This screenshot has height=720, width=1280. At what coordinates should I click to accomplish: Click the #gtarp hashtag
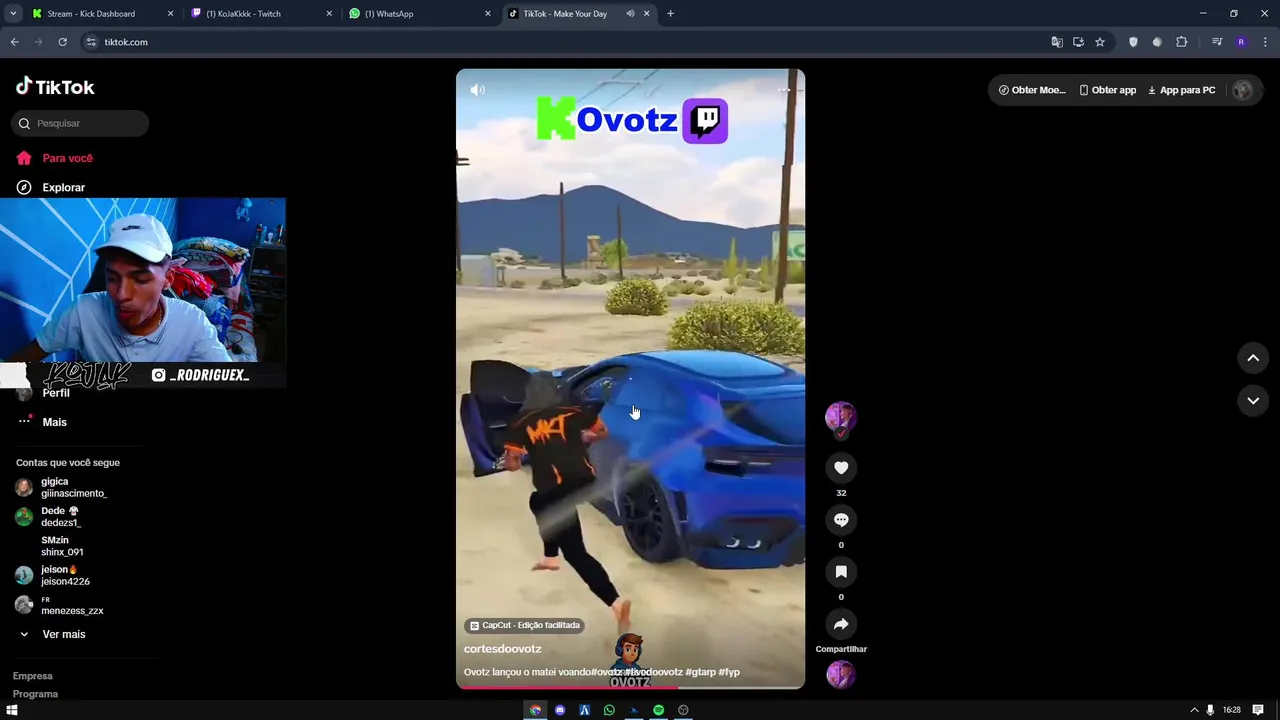tap(700, 672)
